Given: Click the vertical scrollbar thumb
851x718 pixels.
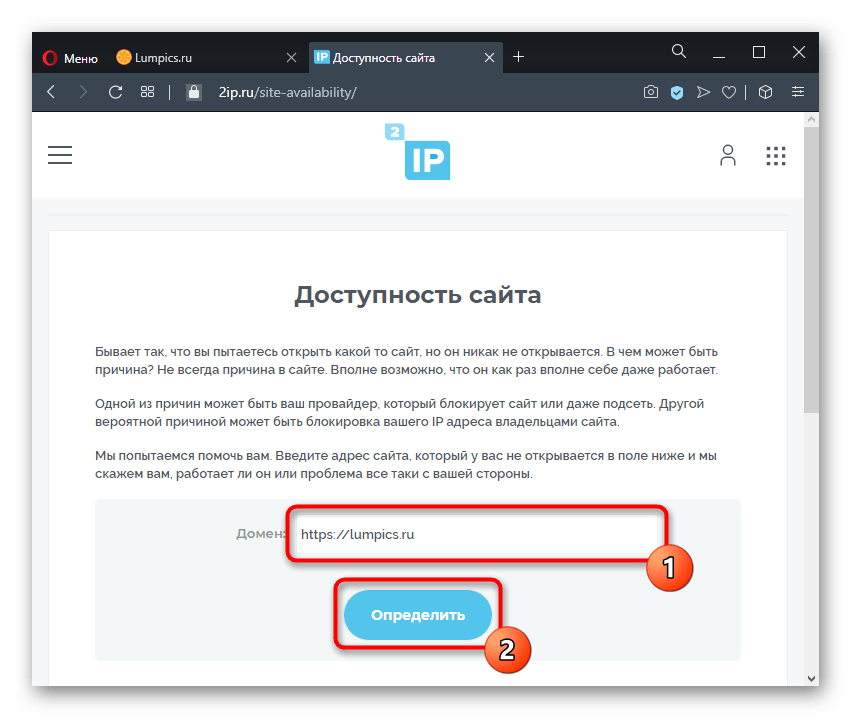Looking at the screenshot, I should pyautogui.click(x=811, y=270).
